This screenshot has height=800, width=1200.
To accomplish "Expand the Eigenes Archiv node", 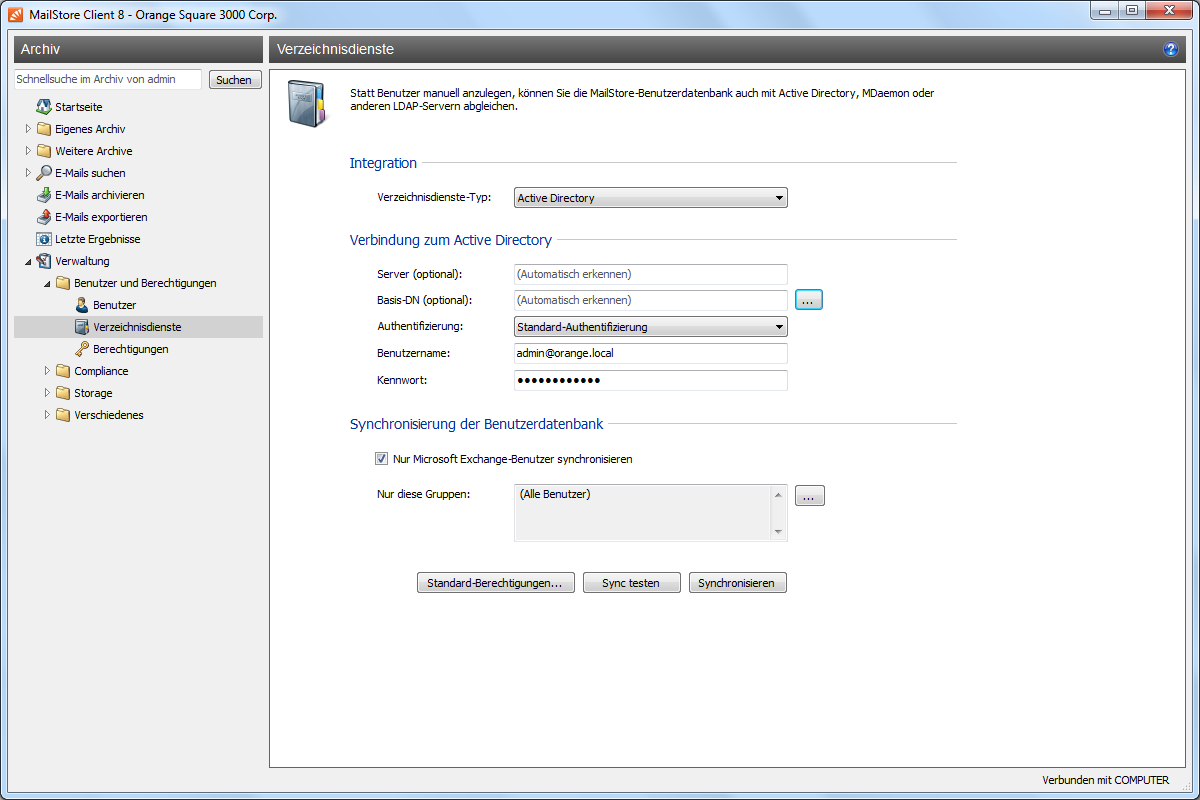I will (x=28, y=129).
